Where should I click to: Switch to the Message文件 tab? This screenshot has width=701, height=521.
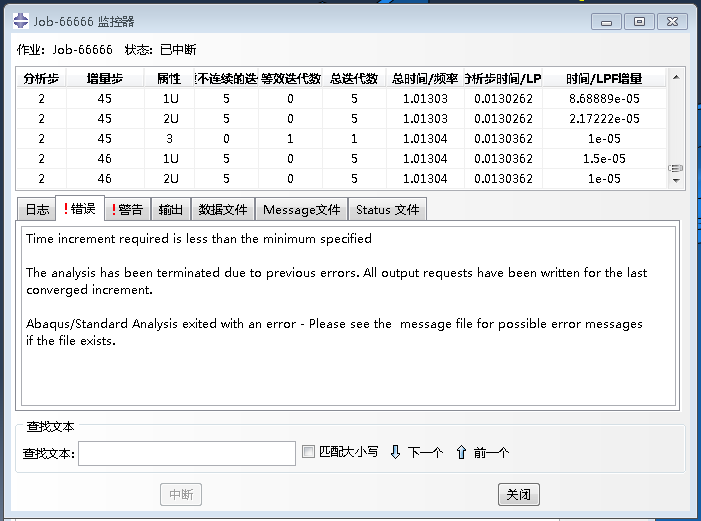click(302, 209)
